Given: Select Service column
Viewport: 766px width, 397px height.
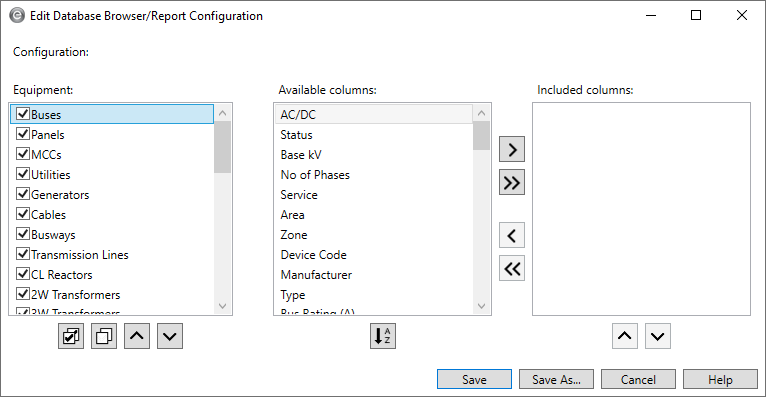Looking at the screenshot, I should point(374,195).
